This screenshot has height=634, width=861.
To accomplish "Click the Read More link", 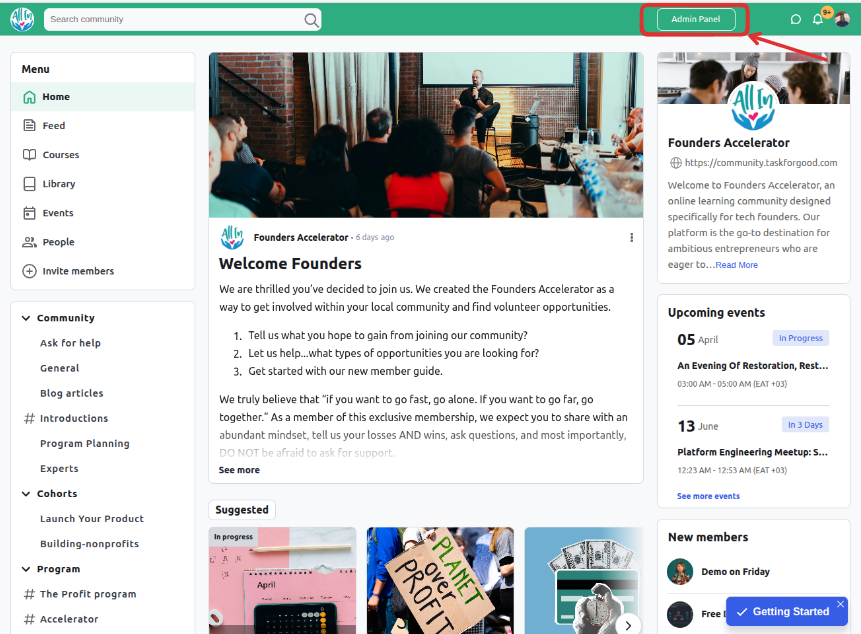I will [x=736, y=265].
